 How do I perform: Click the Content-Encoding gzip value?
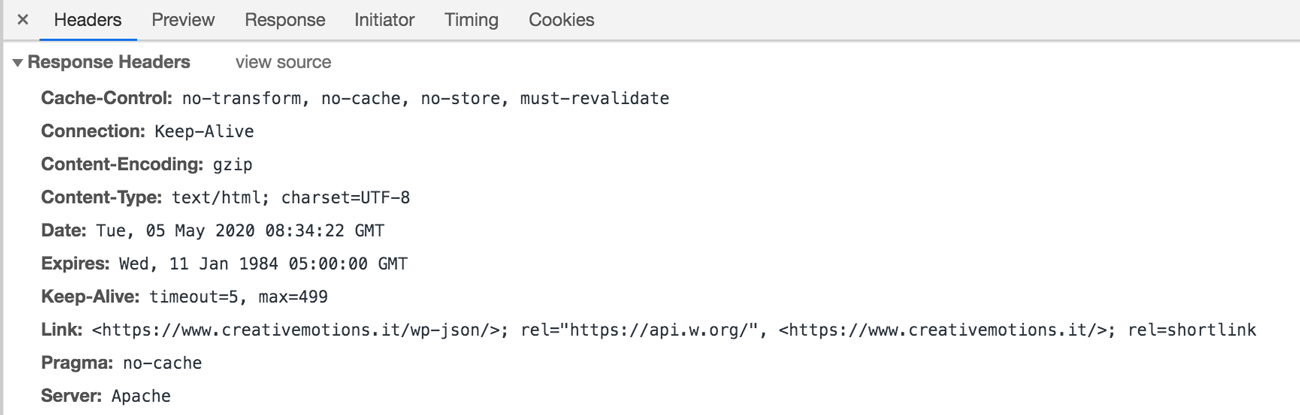(232, 164)
